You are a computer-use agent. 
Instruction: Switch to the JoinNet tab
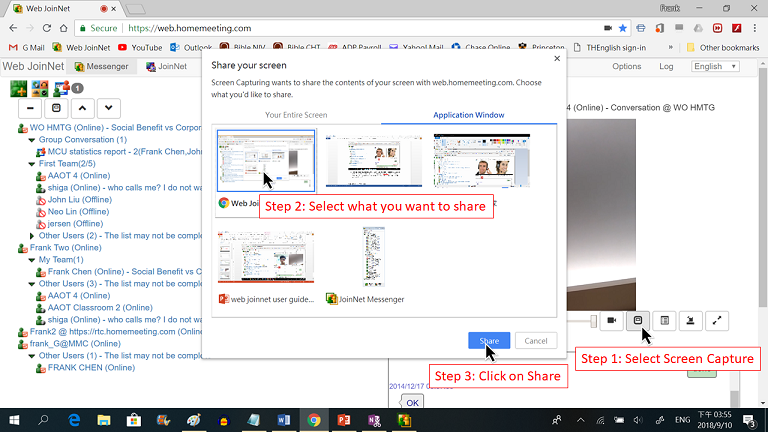pos(165,67)
